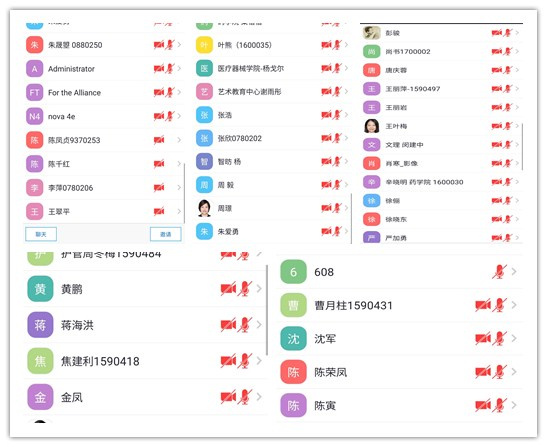Viewport: 547px width, 447px height.
Task: Click the 邀请 button
Action: click(x=166, y=234)
